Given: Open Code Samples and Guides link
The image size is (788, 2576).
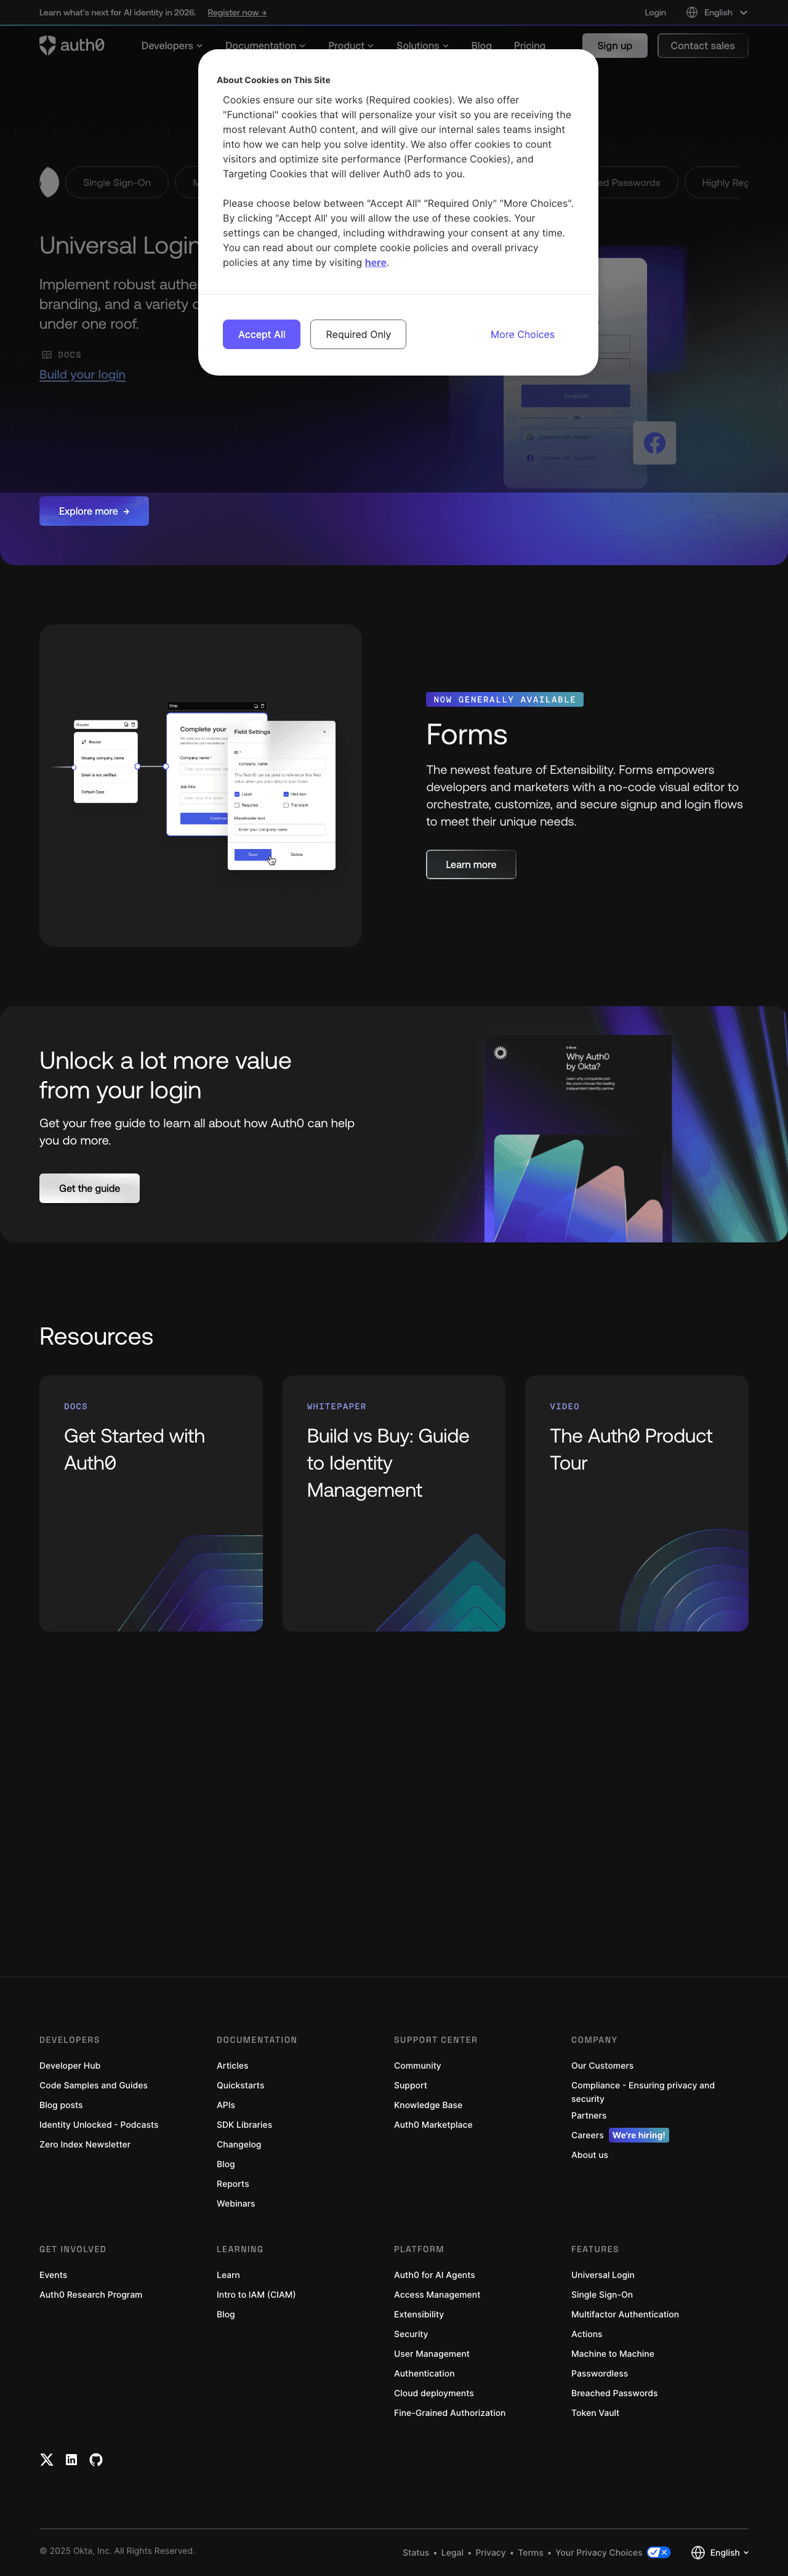Looking at the screenshot, I should pyautogui.click(x=93, y=2086).
